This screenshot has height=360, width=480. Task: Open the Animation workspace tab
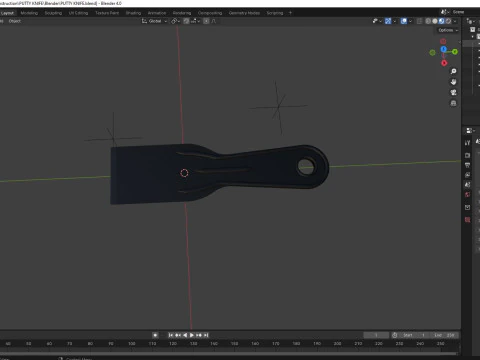click(x=157, y=13)
